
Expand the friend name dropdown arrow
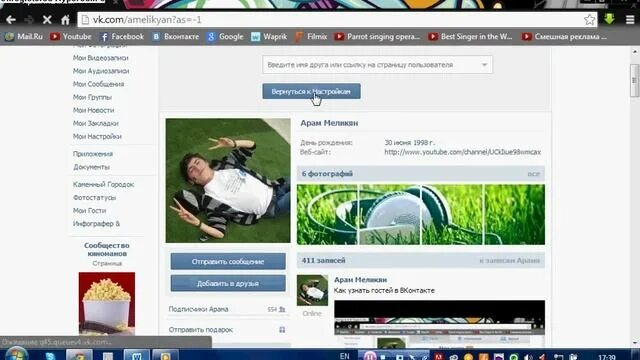pyautogui.click(x=484, y=65)
